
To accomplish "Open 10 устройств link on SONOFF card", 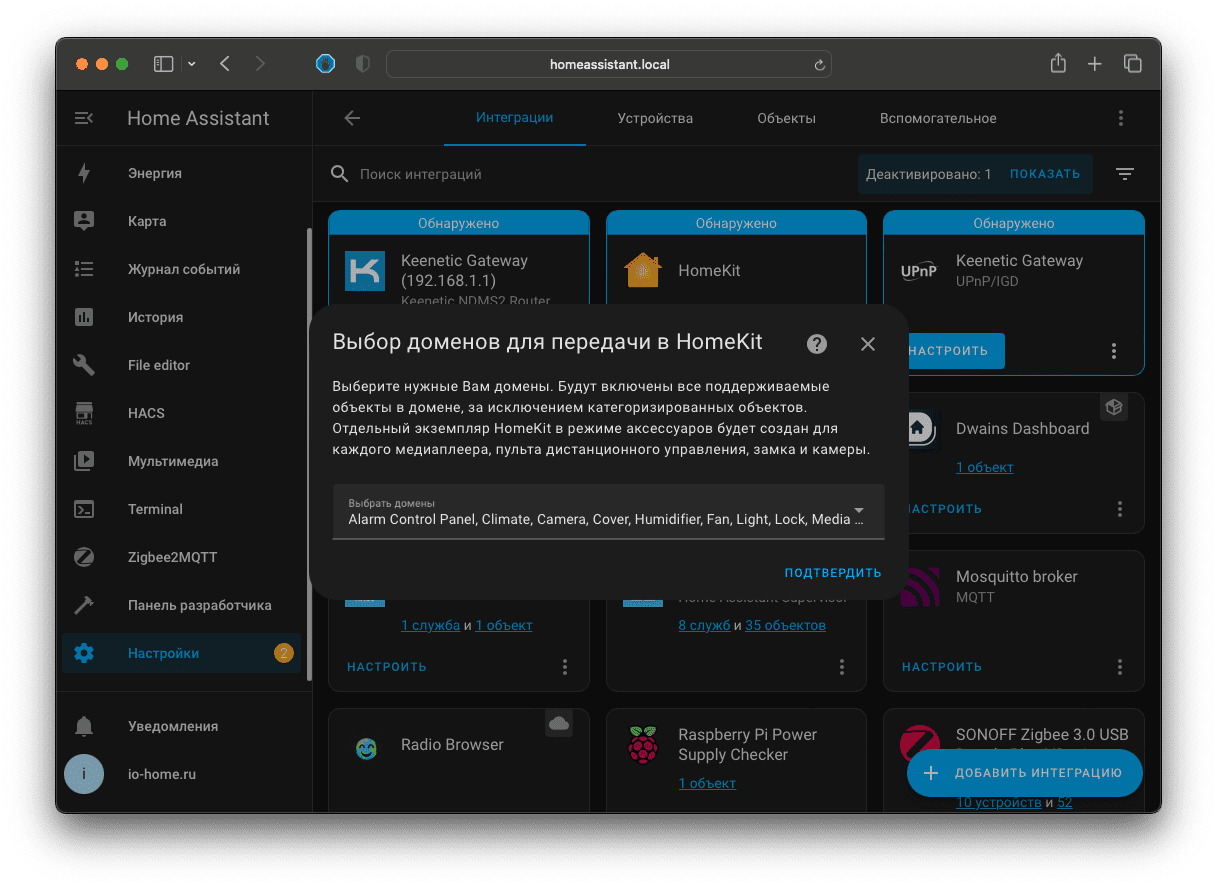I will (x=999, y=802).
